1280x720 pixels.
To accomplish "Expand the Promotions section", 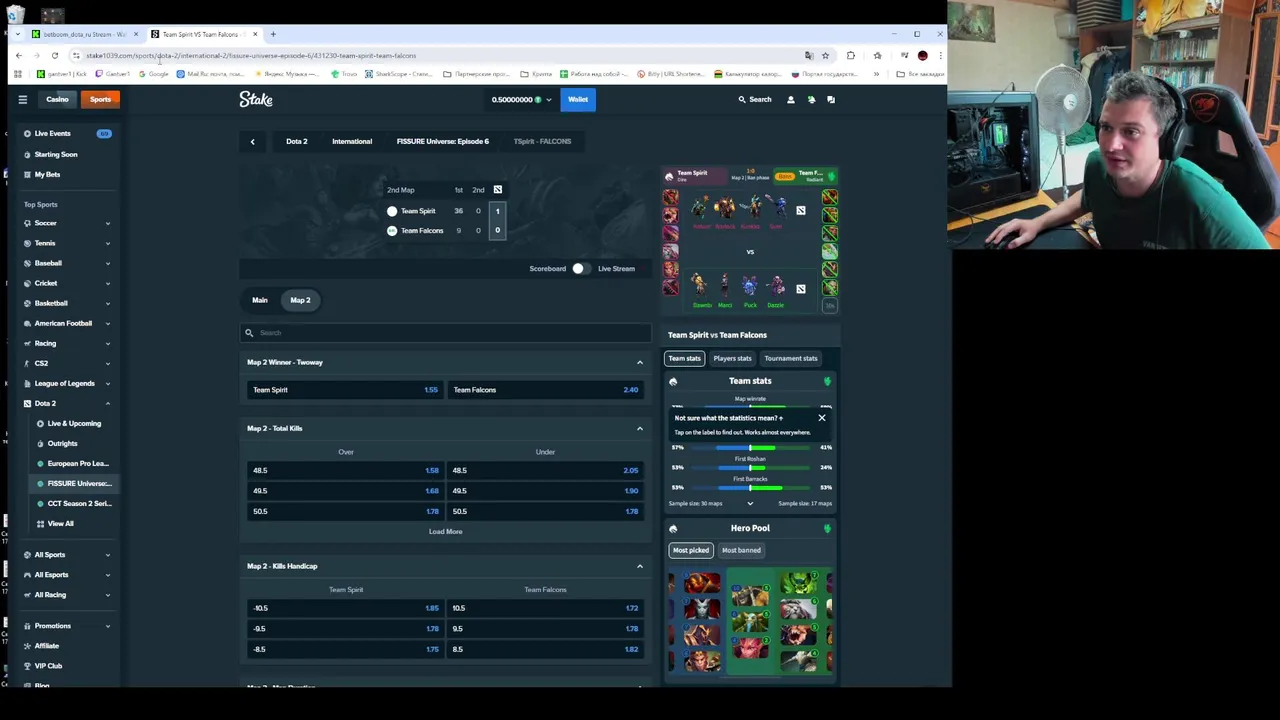I will [107, 626].
